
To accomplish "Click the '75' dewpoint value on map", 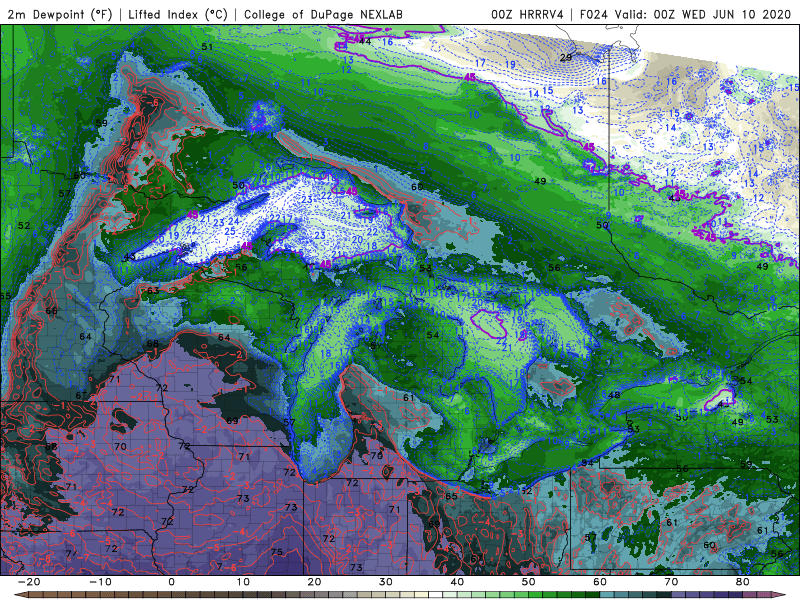I will point(277,552).
